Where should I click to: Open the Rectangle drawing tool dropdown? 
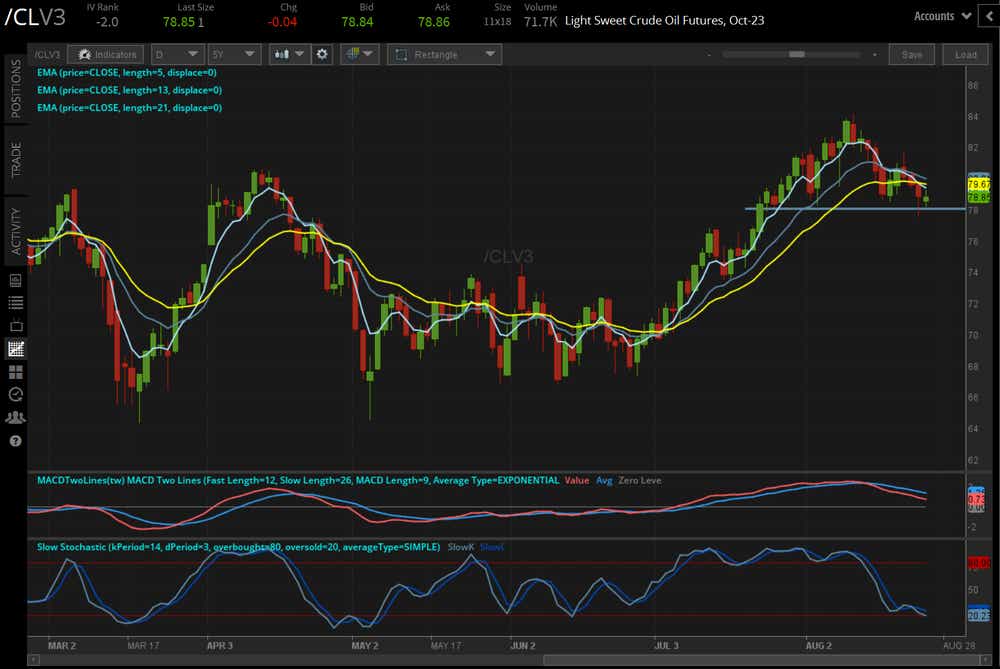[445, 55]
